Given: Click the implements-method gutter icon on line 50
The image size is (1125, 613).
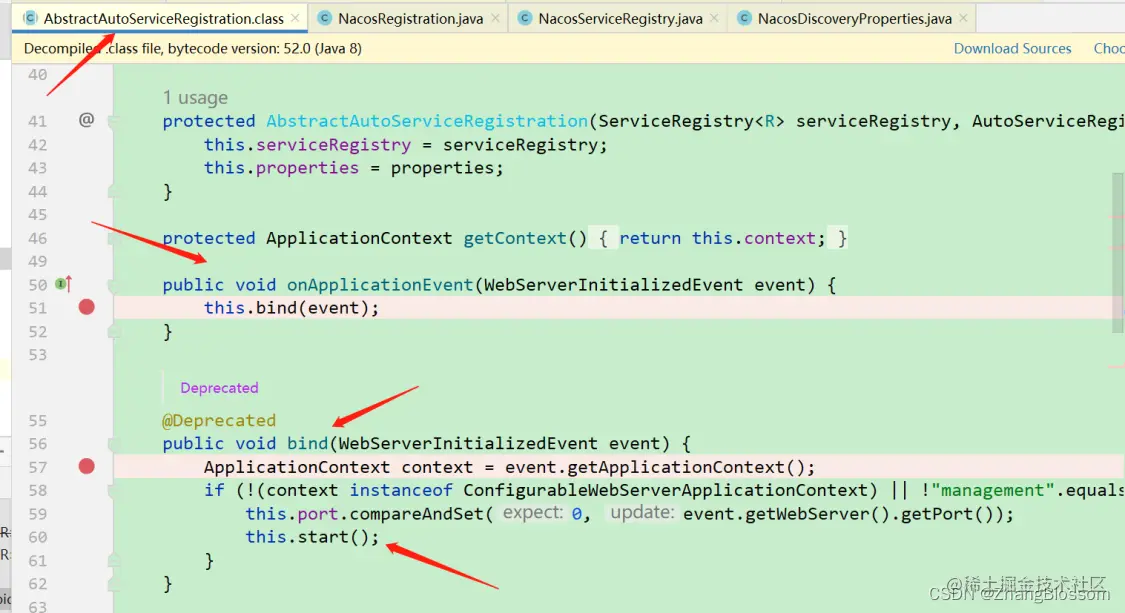Looking at the screenshot, I should coord(64,284).
